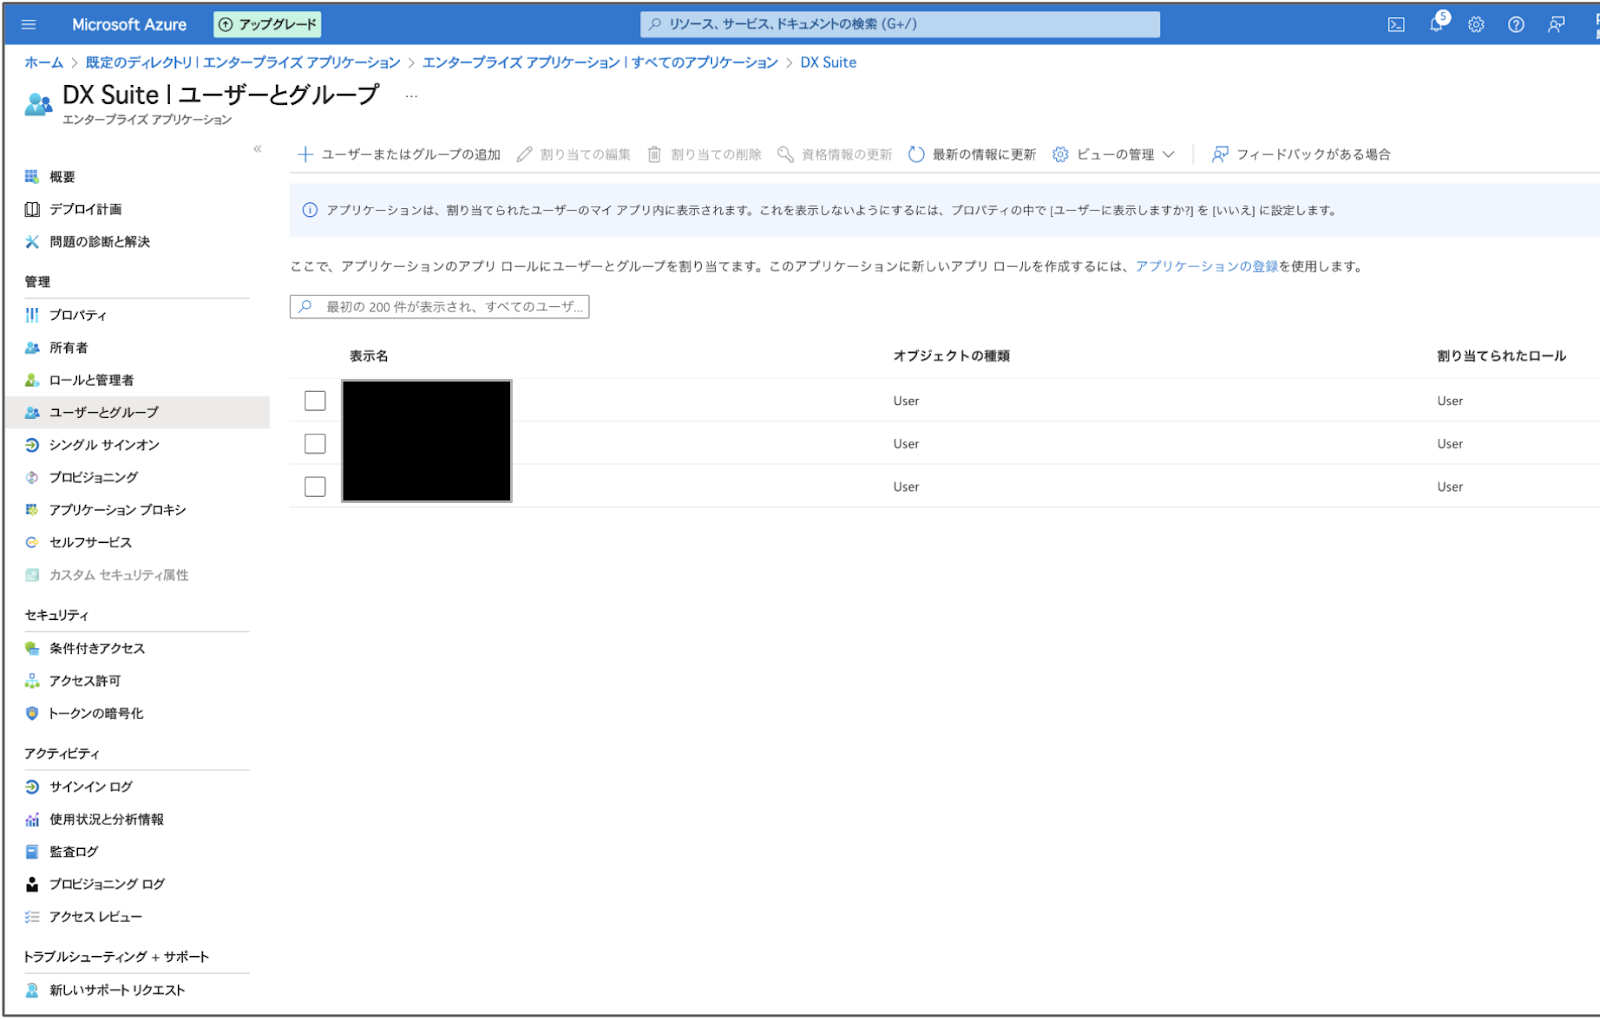Click ユーザーまたはグループの追加 button

coord(399,154)
